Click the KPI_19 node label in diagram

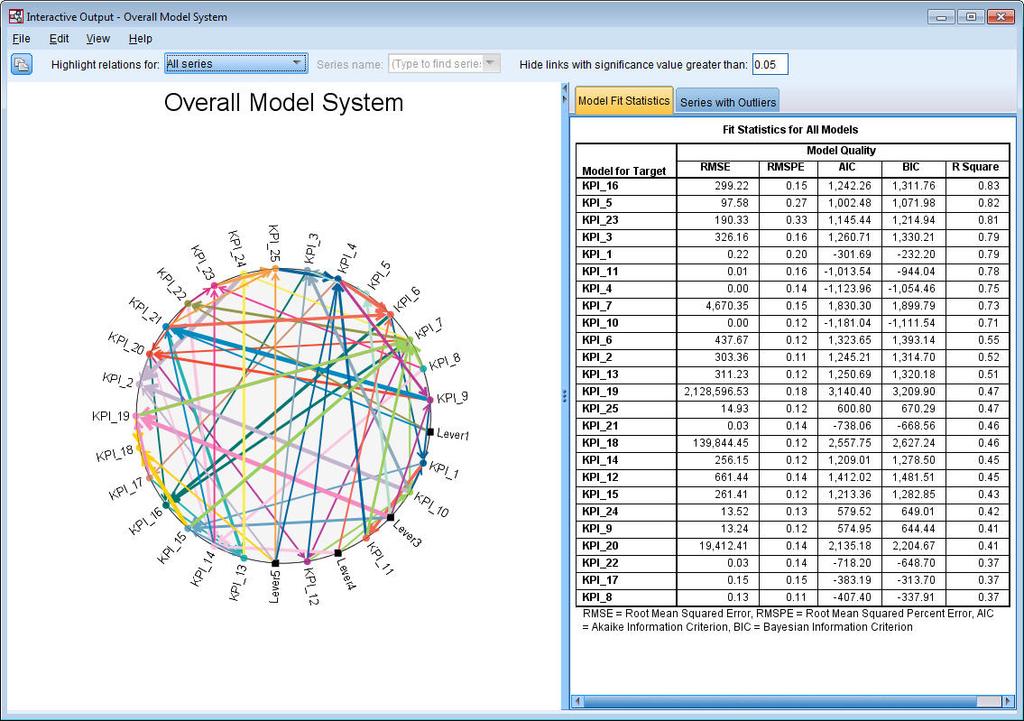[111, 416]
